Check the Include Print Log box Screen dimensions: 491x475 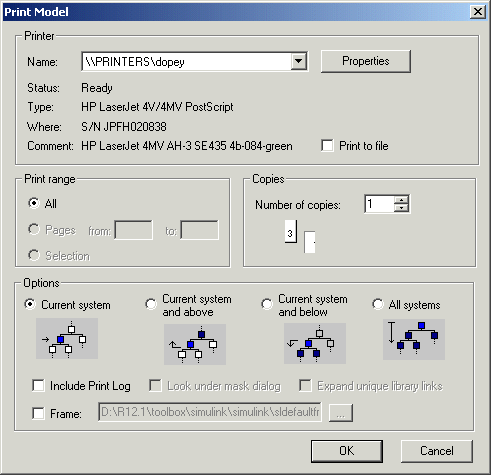click(38, 386)
